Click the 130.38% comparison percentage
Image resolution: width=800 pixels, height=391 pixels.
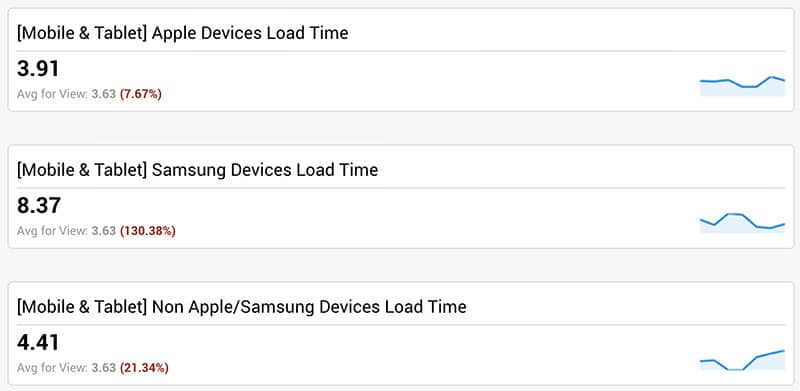[147, 231]
